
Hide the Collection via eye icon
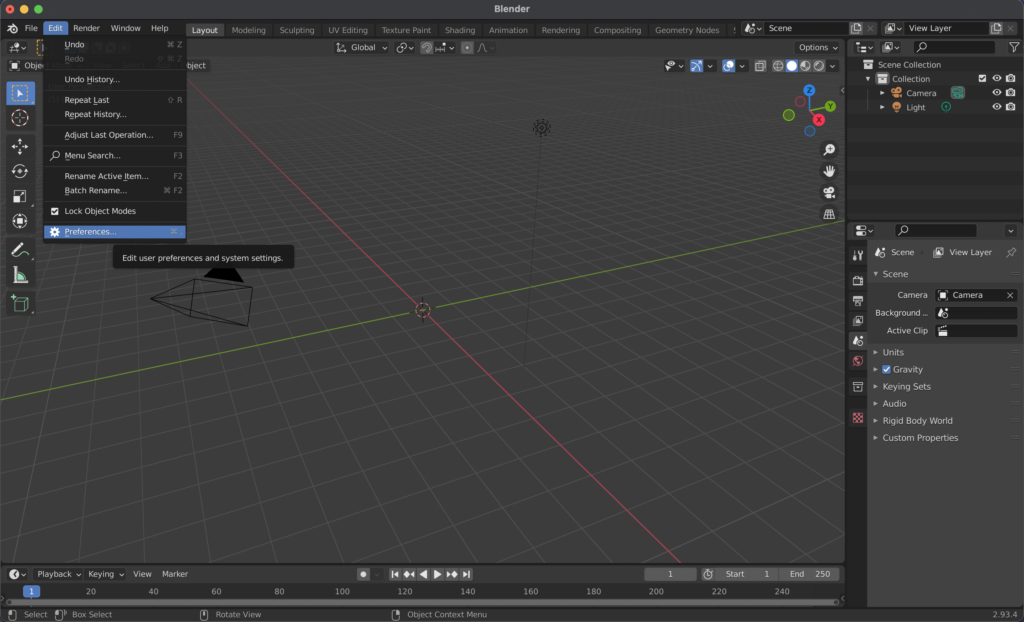coord(997,78)
